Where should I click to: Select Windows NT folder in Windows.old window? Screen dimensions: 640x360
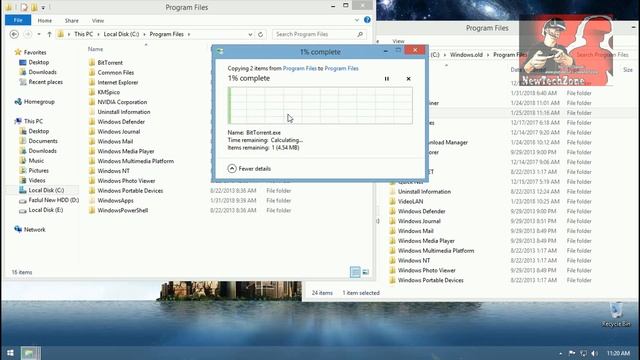414,260
